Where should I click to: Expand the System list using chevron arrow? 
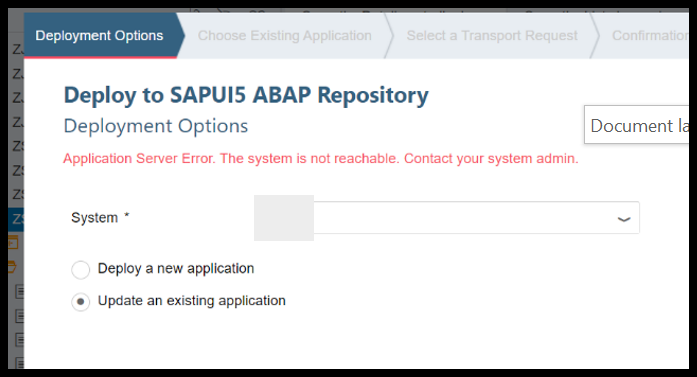[x=624, y=219]
